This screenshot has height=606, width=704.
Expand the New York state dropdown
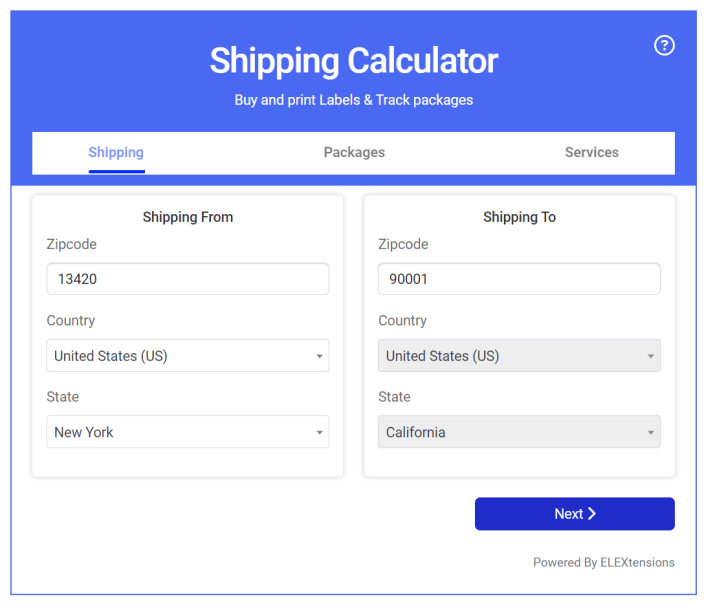[x=188, y=432]
